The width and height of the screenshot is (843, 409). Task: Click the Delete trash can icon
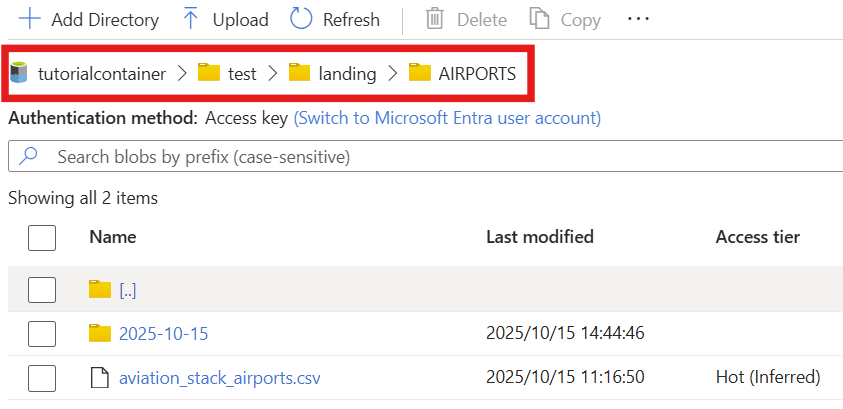click(435, 19)
